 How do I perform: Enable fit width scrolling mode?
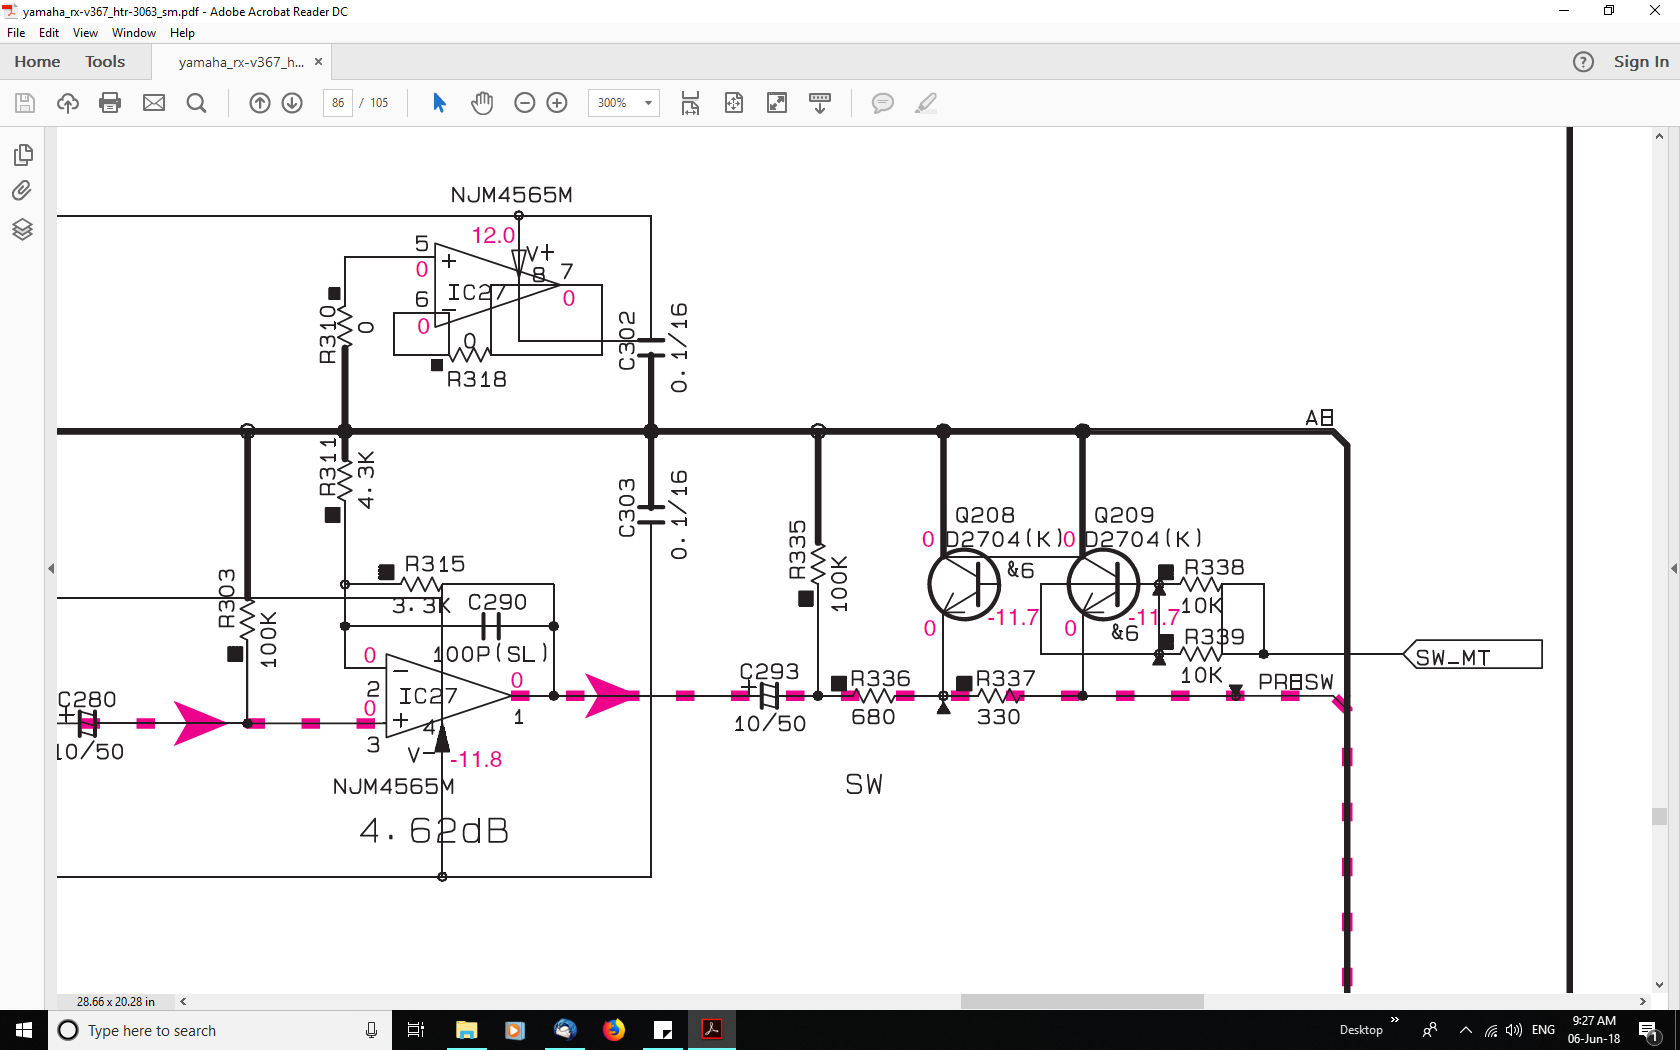coord(690,103)
